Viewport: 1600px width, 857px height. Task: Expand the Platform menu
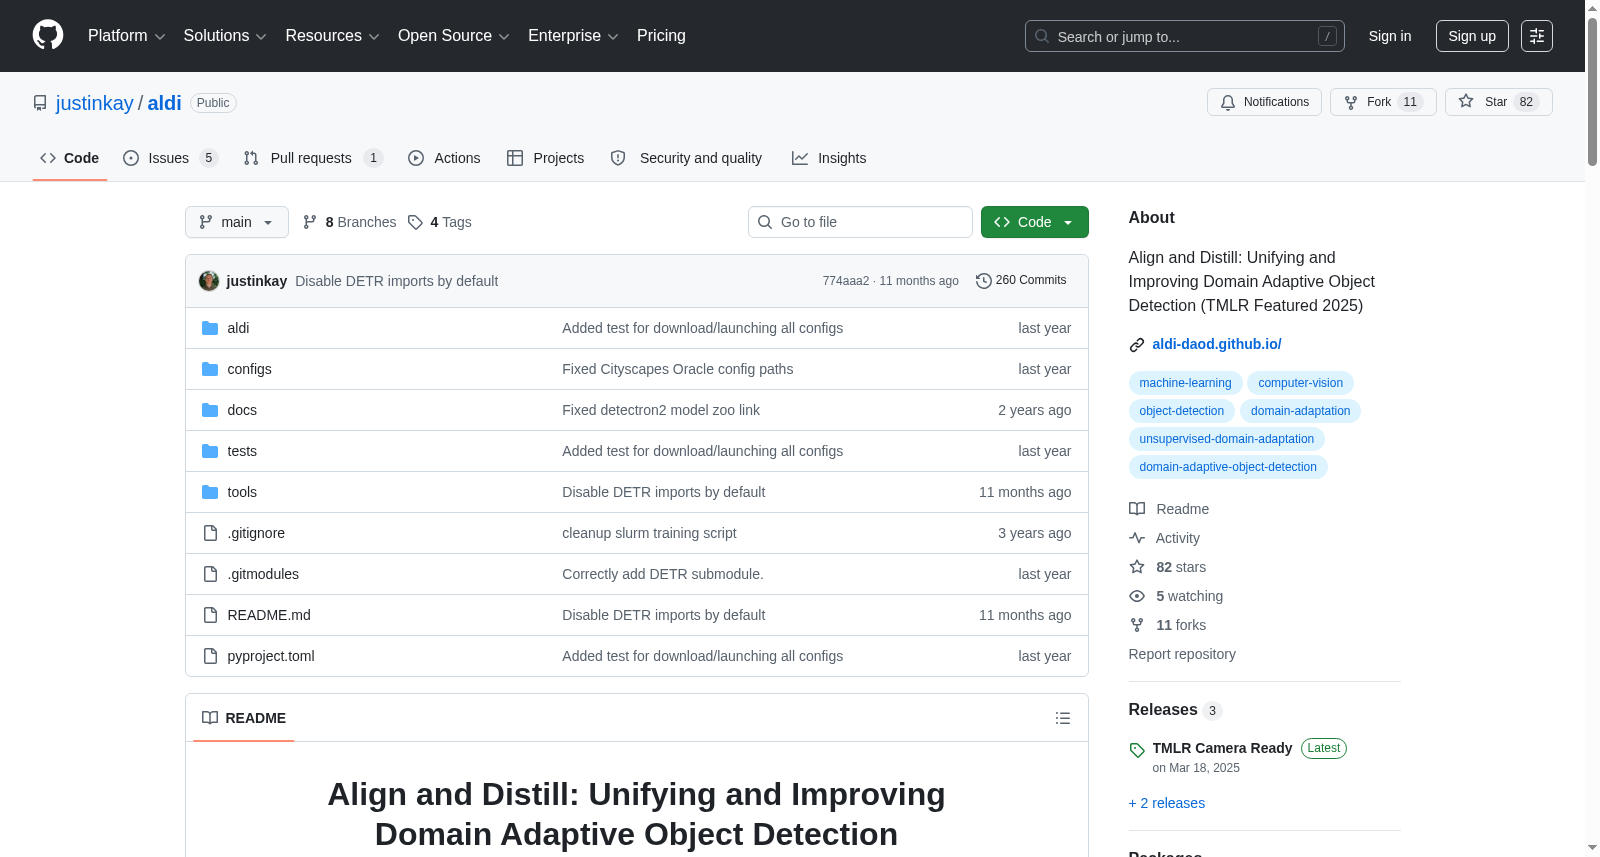point(127,36)
